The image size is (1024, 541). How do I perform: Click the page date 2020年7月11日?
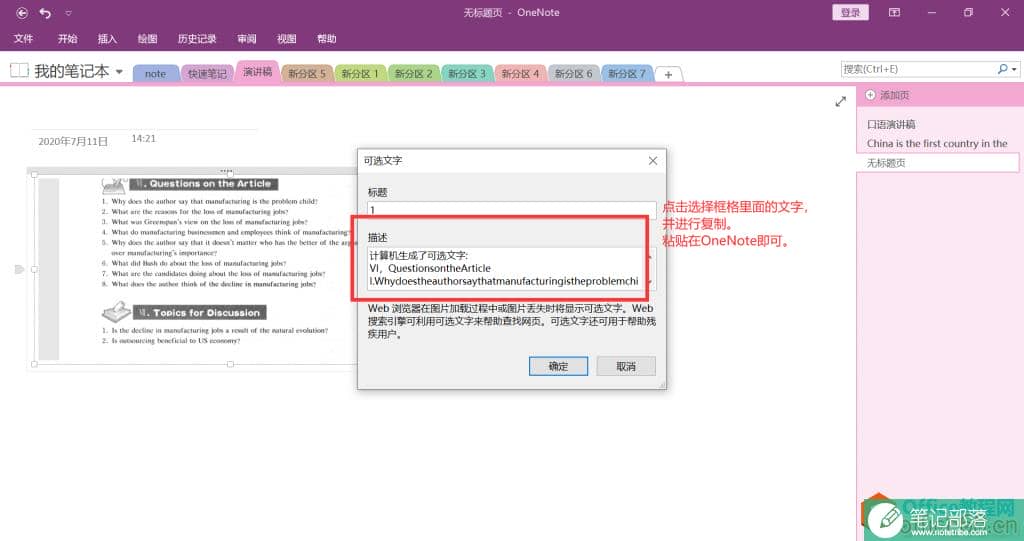click(73, 141)
